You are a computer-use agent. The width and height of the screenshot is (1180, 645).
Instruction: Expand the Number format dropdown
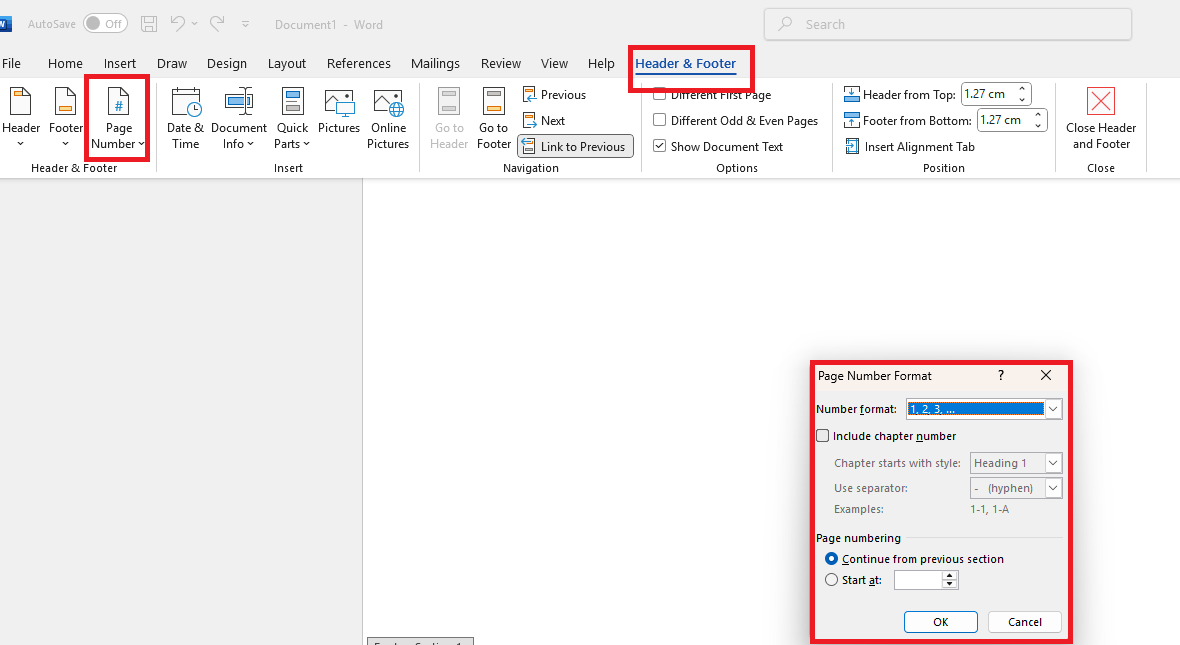1053,409
